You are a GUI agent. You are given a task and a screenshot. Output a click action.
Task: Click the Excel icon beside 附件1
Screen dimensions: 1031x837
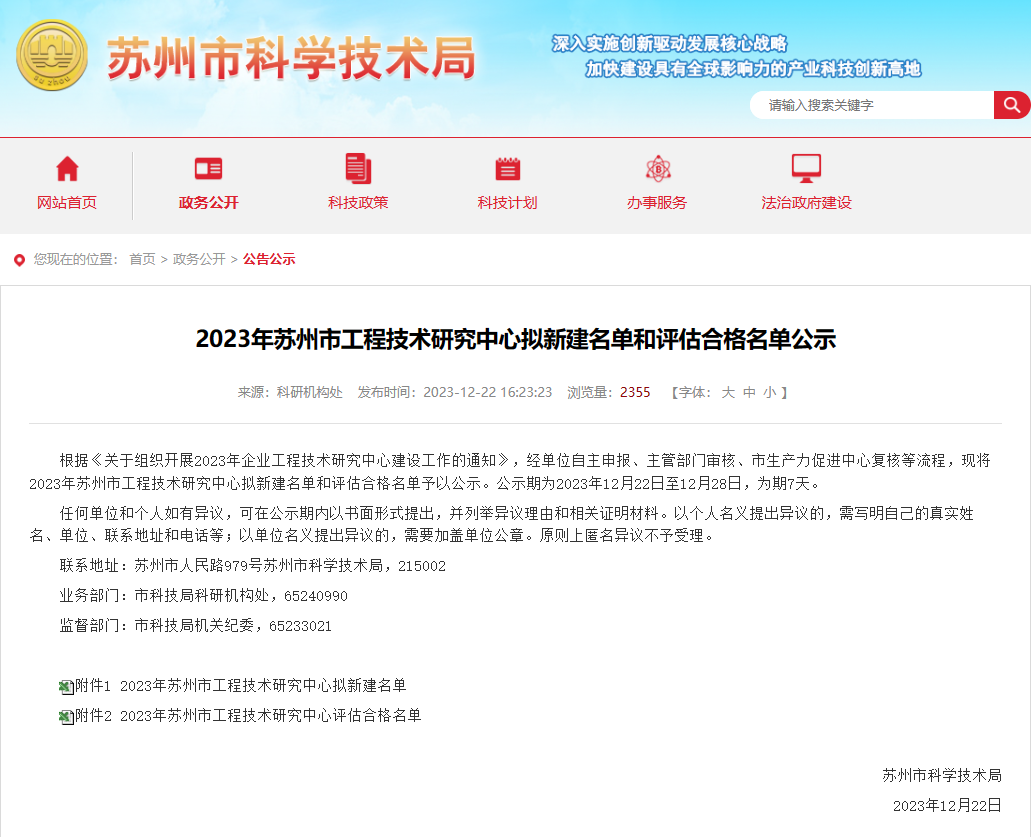pyautogui.click(x=66, y=687)
